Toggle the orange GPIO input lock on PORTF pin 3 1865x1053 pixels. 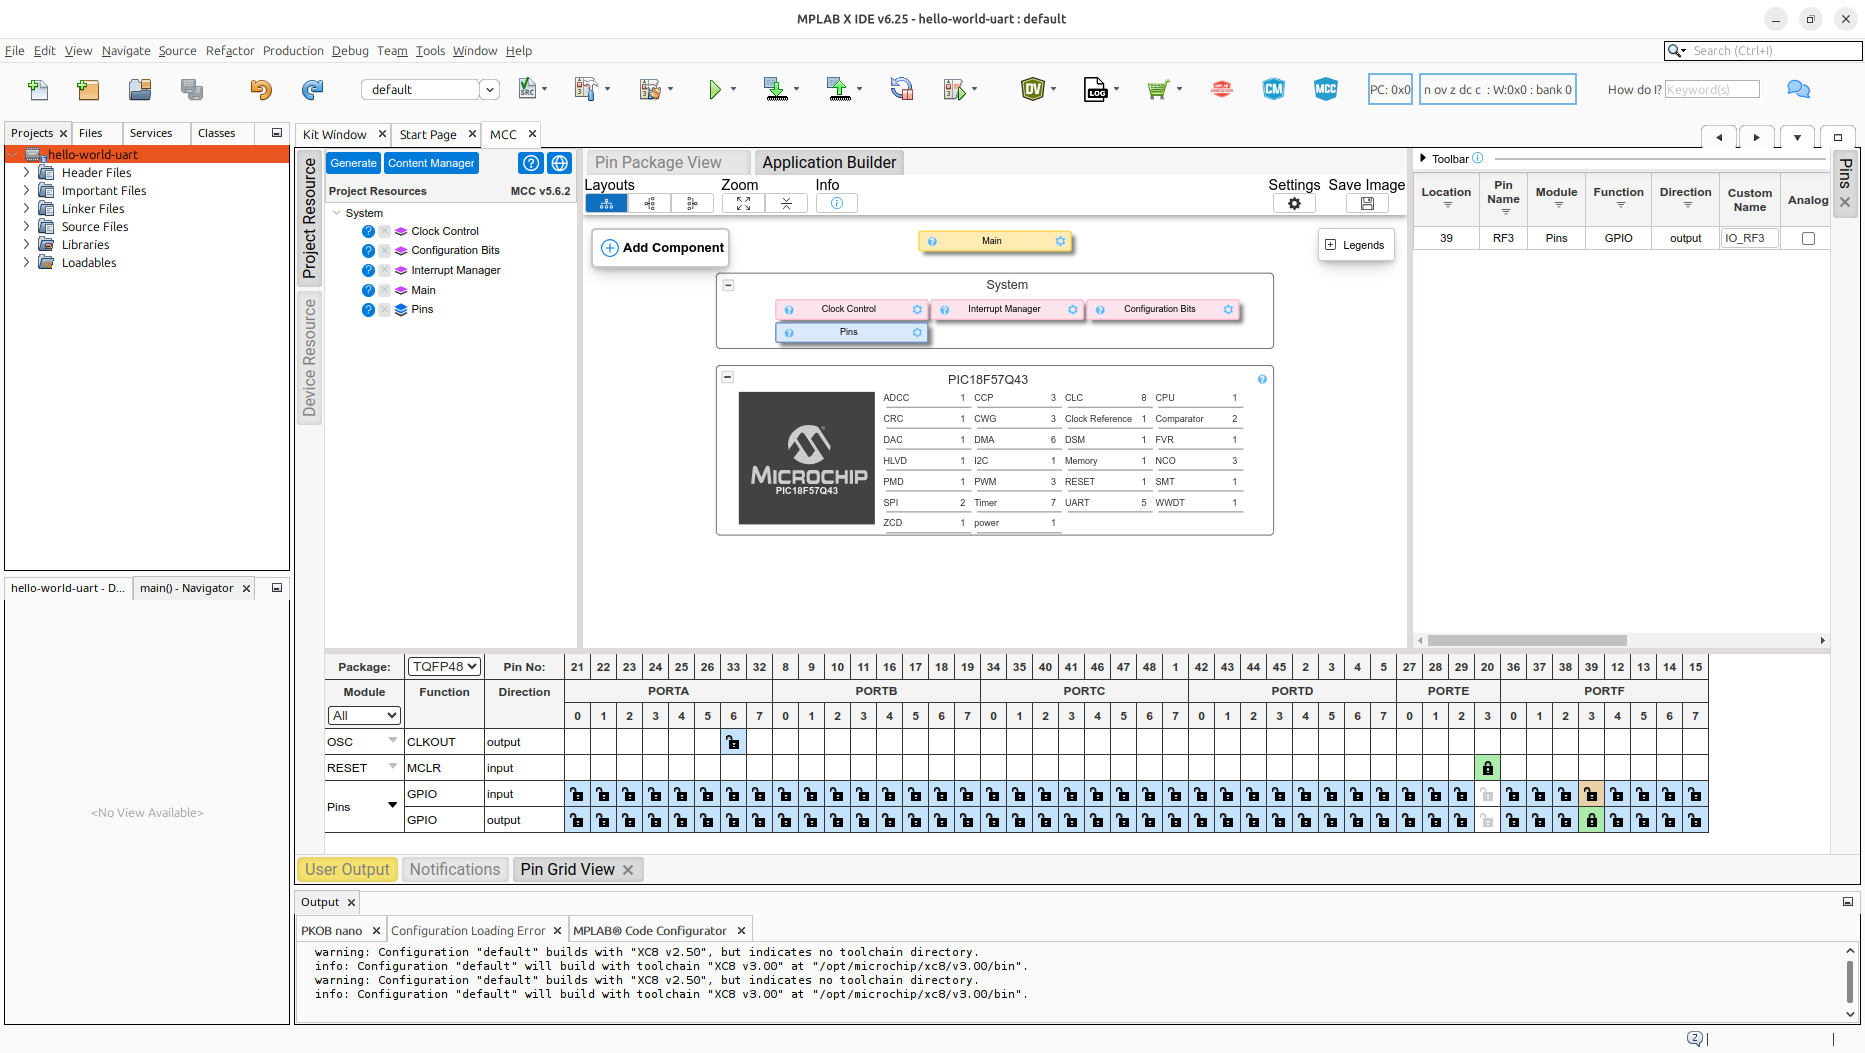point(1591,794)
